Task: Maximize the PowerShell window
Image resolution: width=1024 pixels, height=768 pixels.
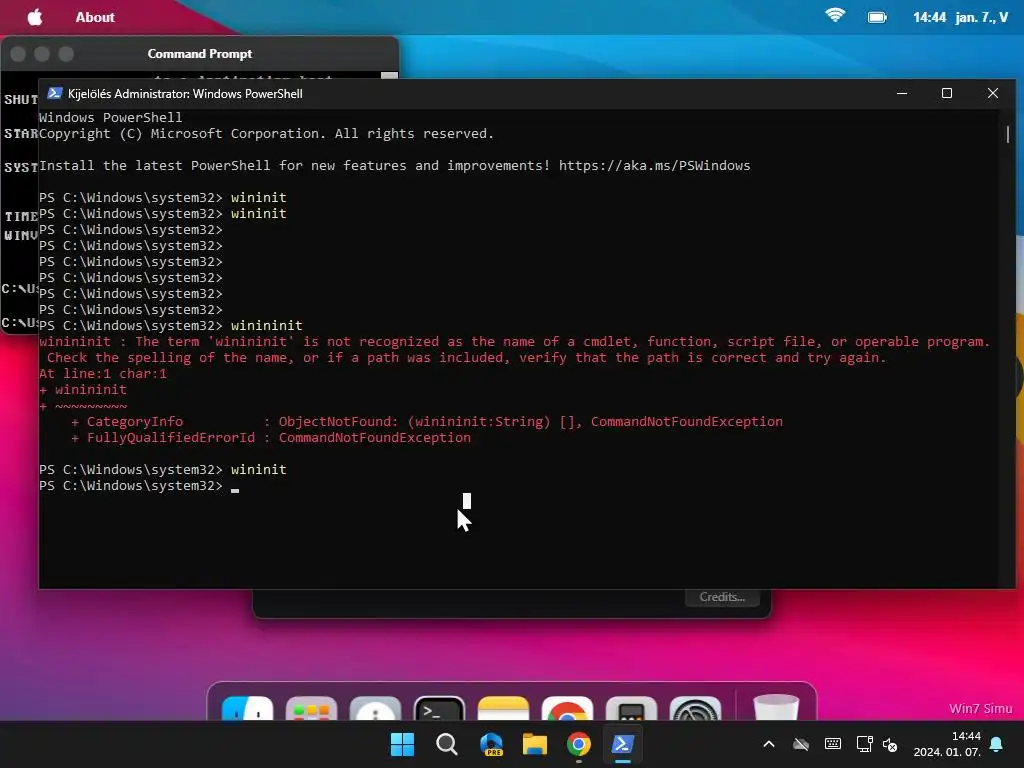Action: click(947, 93)
